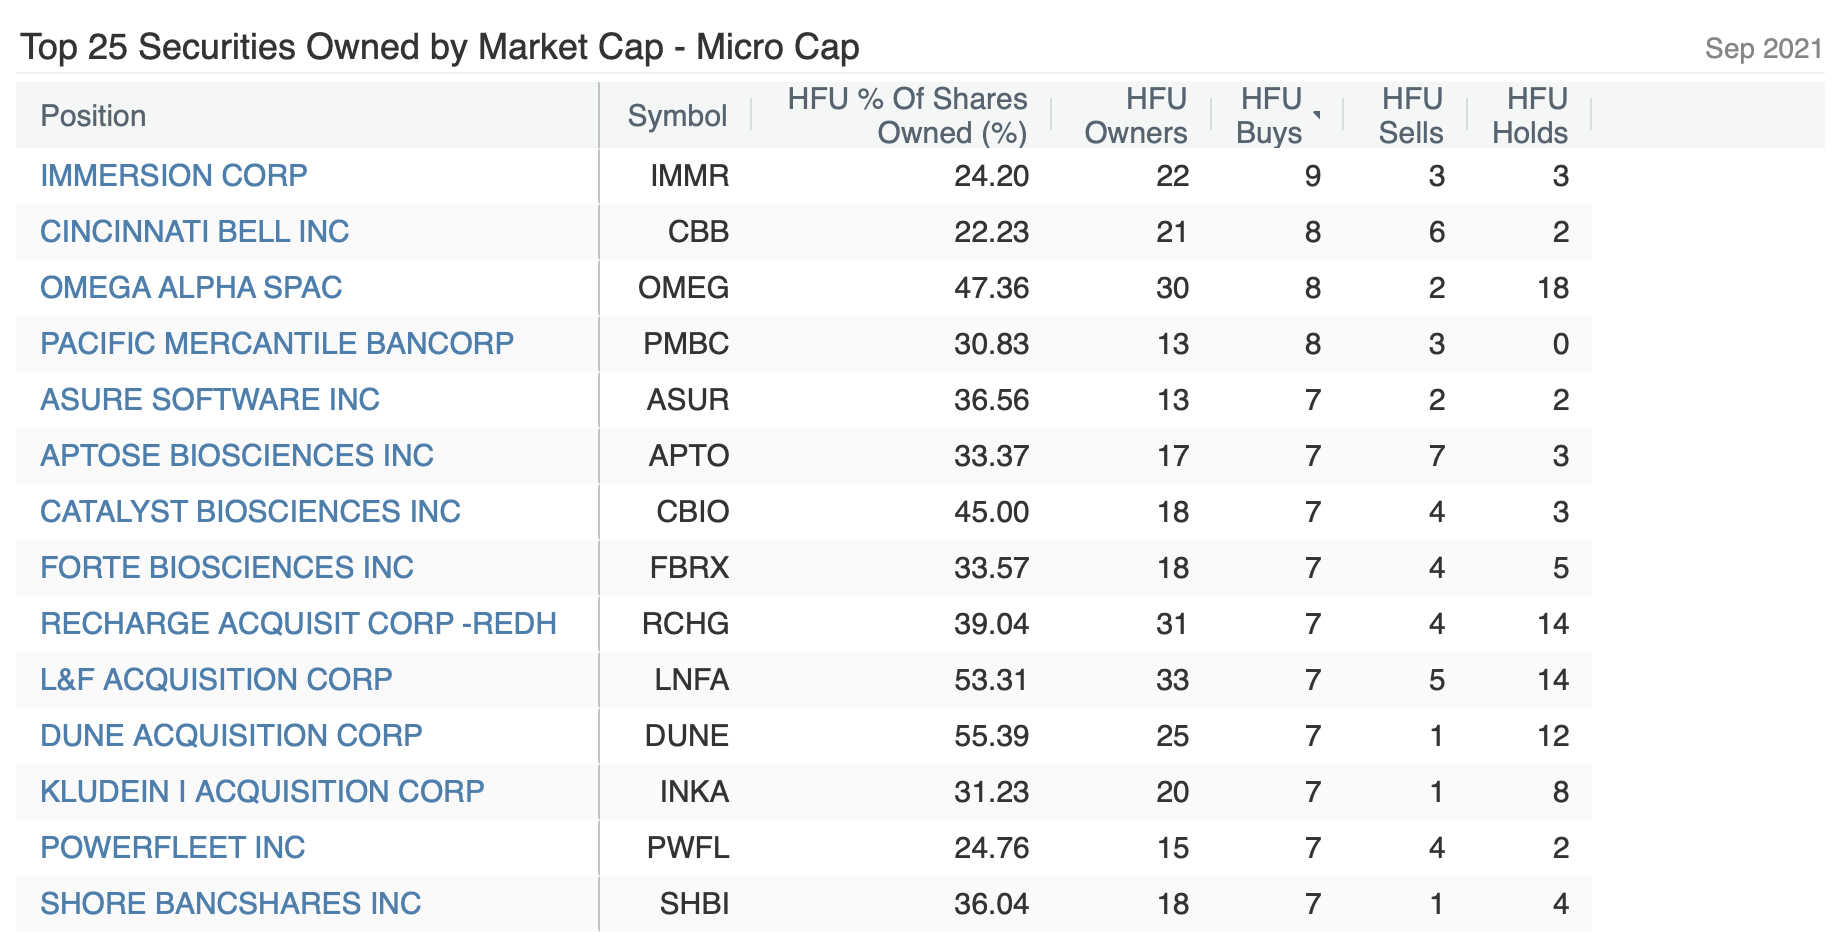Open CINCINNATI BELL INC link
The image size is (1832, 932).
click(x=194, y=232)
